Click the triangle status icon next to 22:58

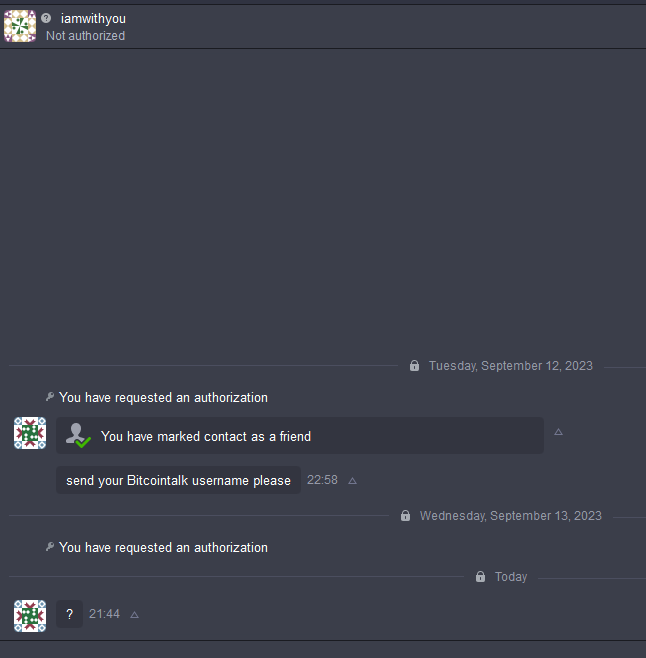pos(353,481)
